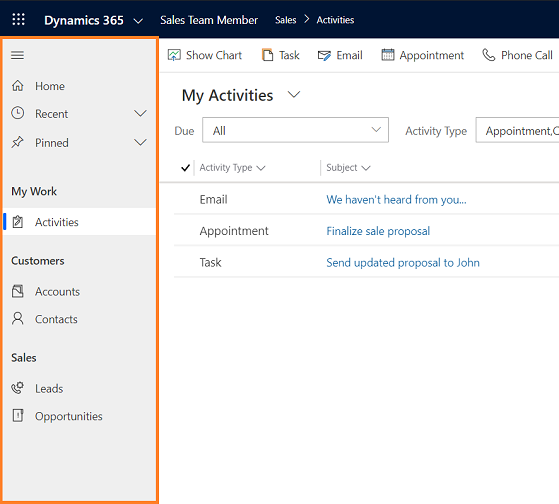Open Leads from the Sales section

pos(49,389)
